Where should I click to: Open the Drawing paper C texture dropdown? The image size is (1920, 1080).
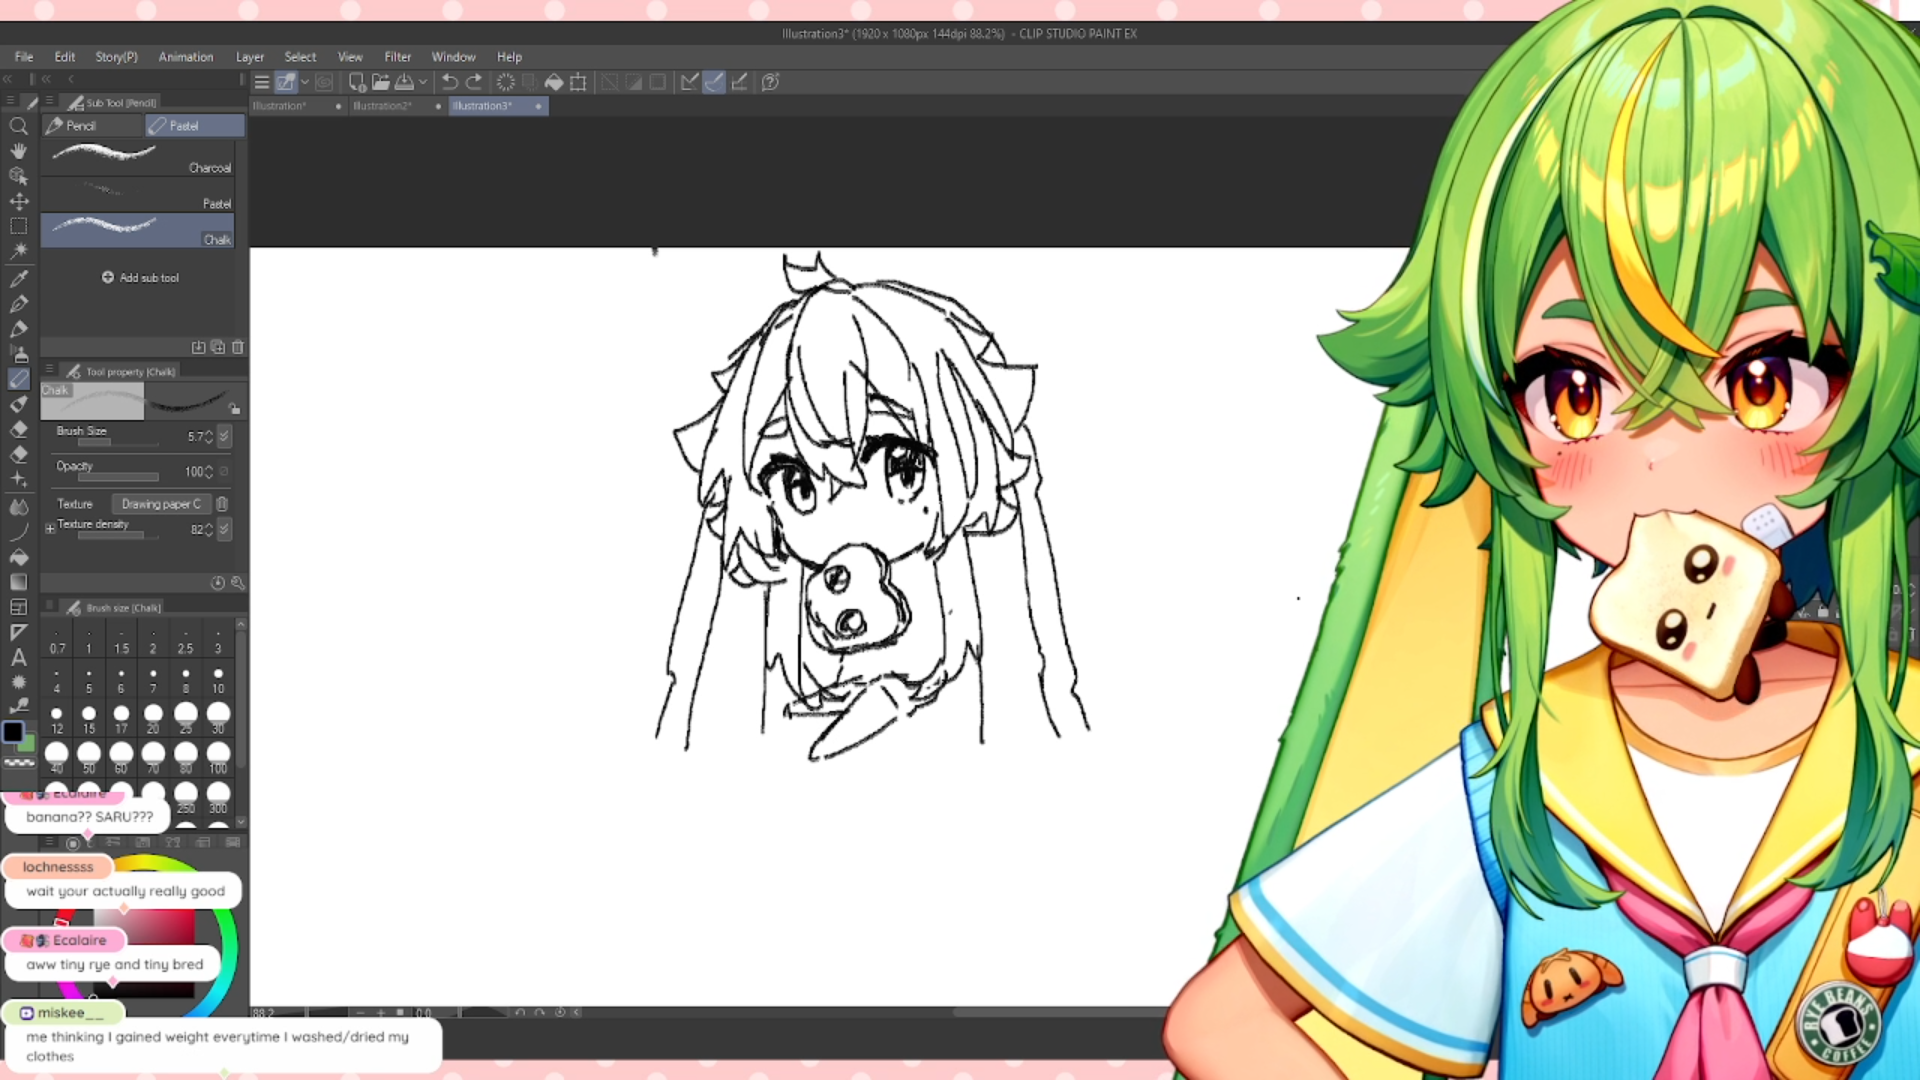click(x=160, y=504)
